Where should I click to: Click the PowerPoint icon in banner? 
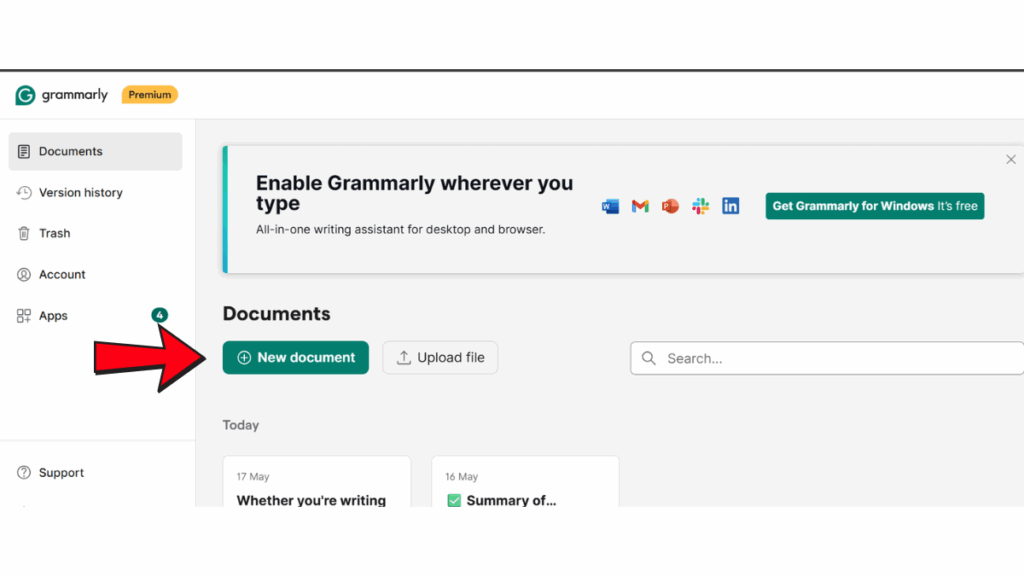(670, 206)
